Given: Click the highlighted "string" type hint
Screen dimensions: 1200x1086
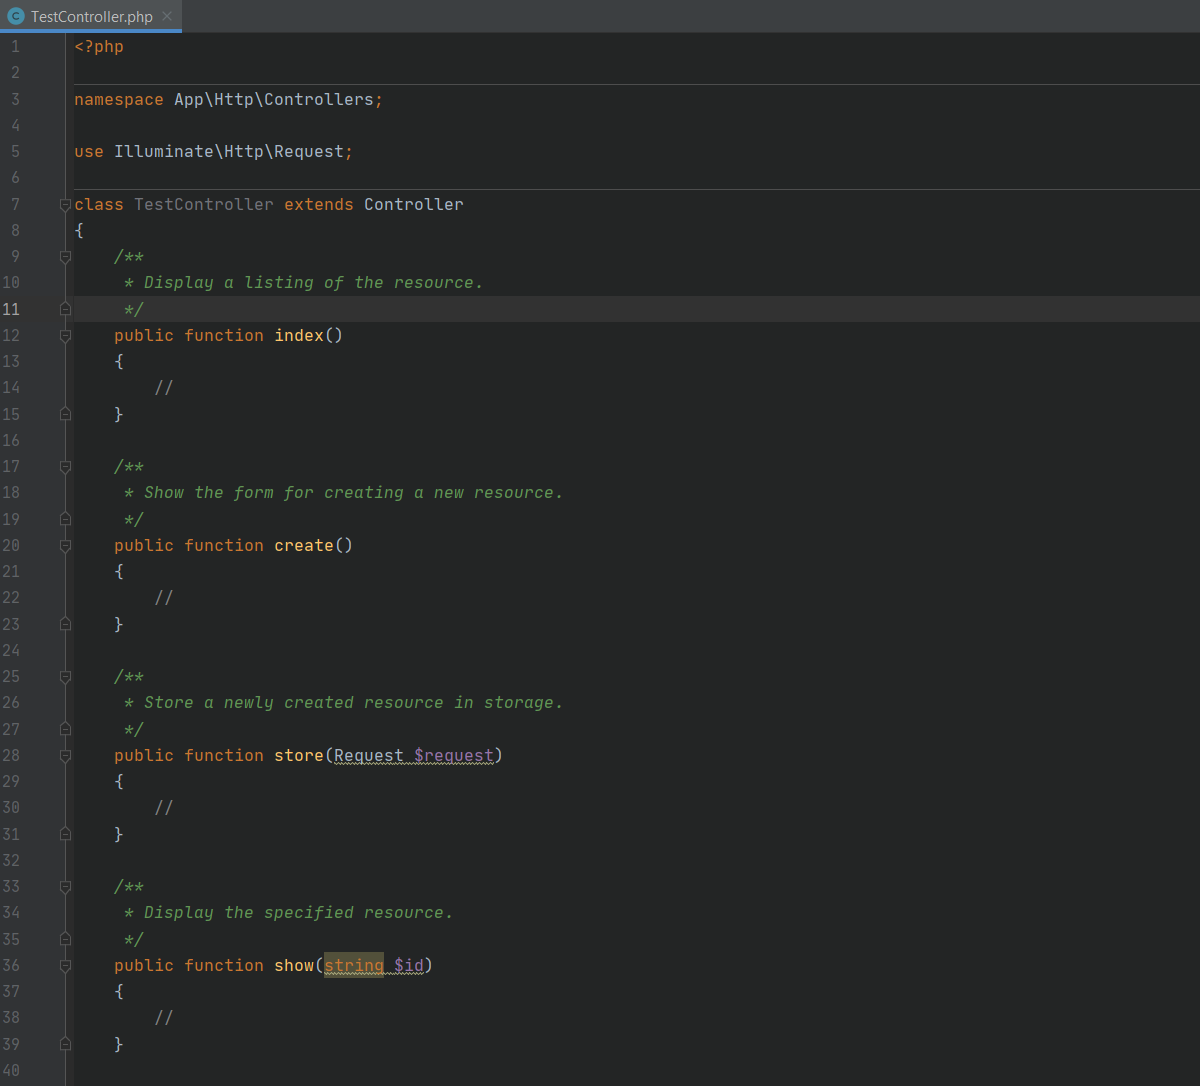Looking at the screenshot, I should (354, 966).
